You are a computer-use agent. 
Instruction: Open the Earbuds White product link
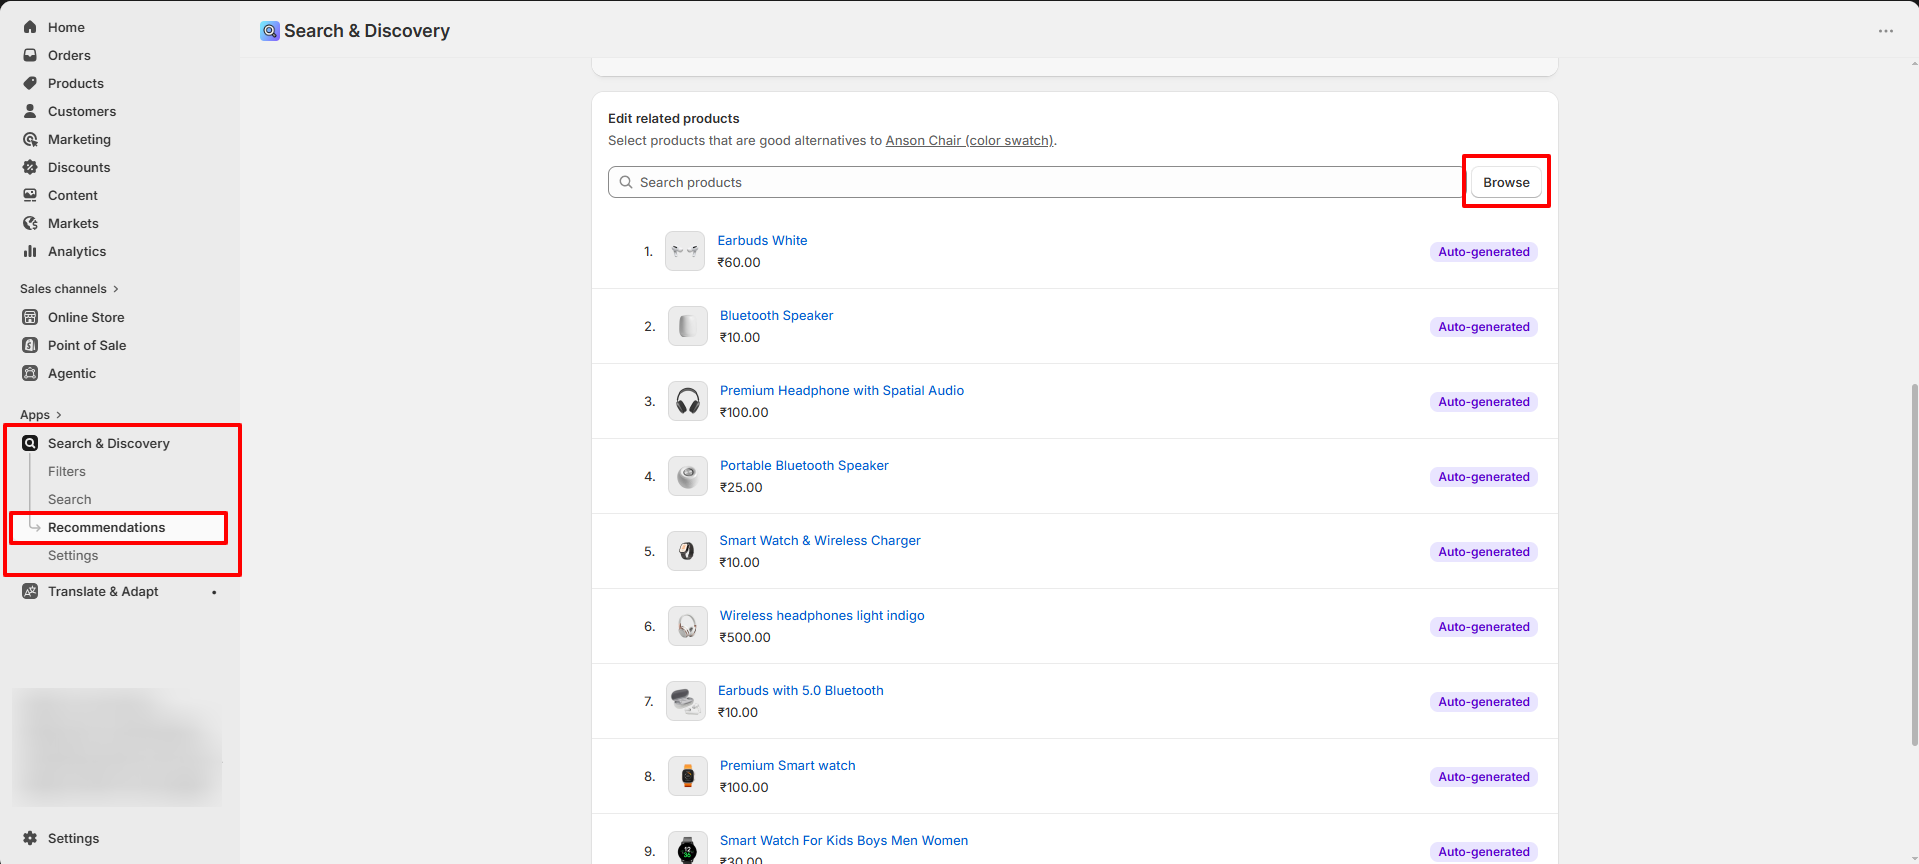point(762,240)
